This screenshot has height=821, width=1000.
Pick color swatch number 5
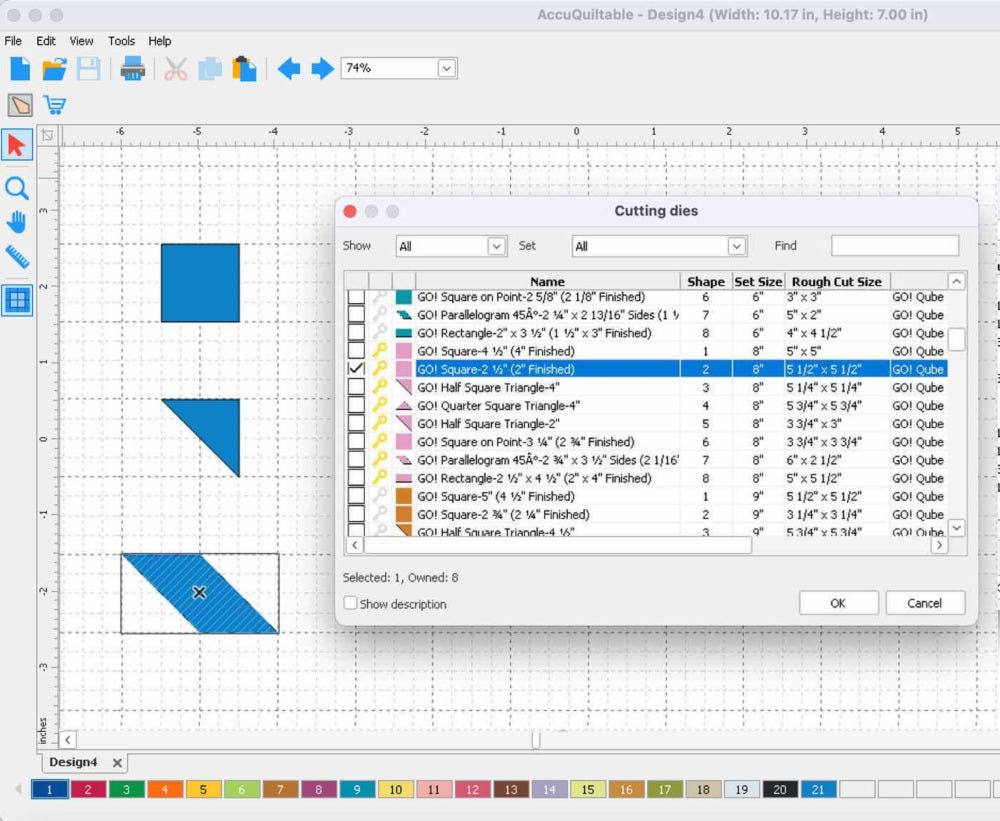tap(203, 790)
